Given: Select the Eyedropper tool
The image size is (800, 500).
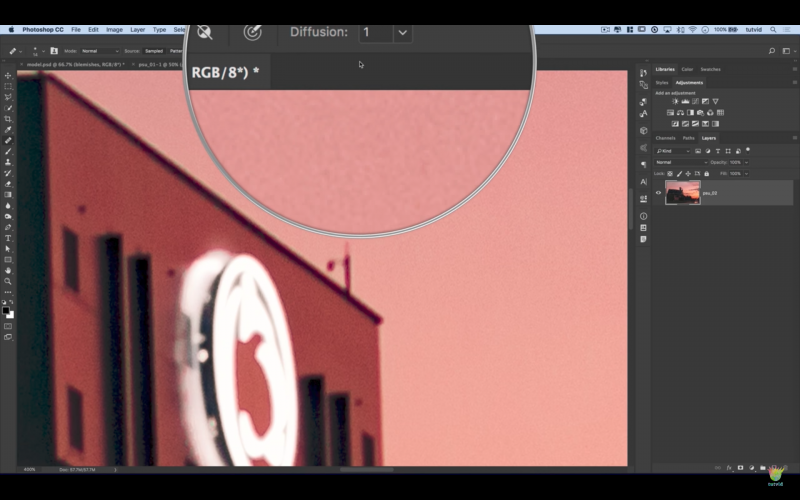Looking at the screenshot, I should pyautogui.click(x=8, y=130).
